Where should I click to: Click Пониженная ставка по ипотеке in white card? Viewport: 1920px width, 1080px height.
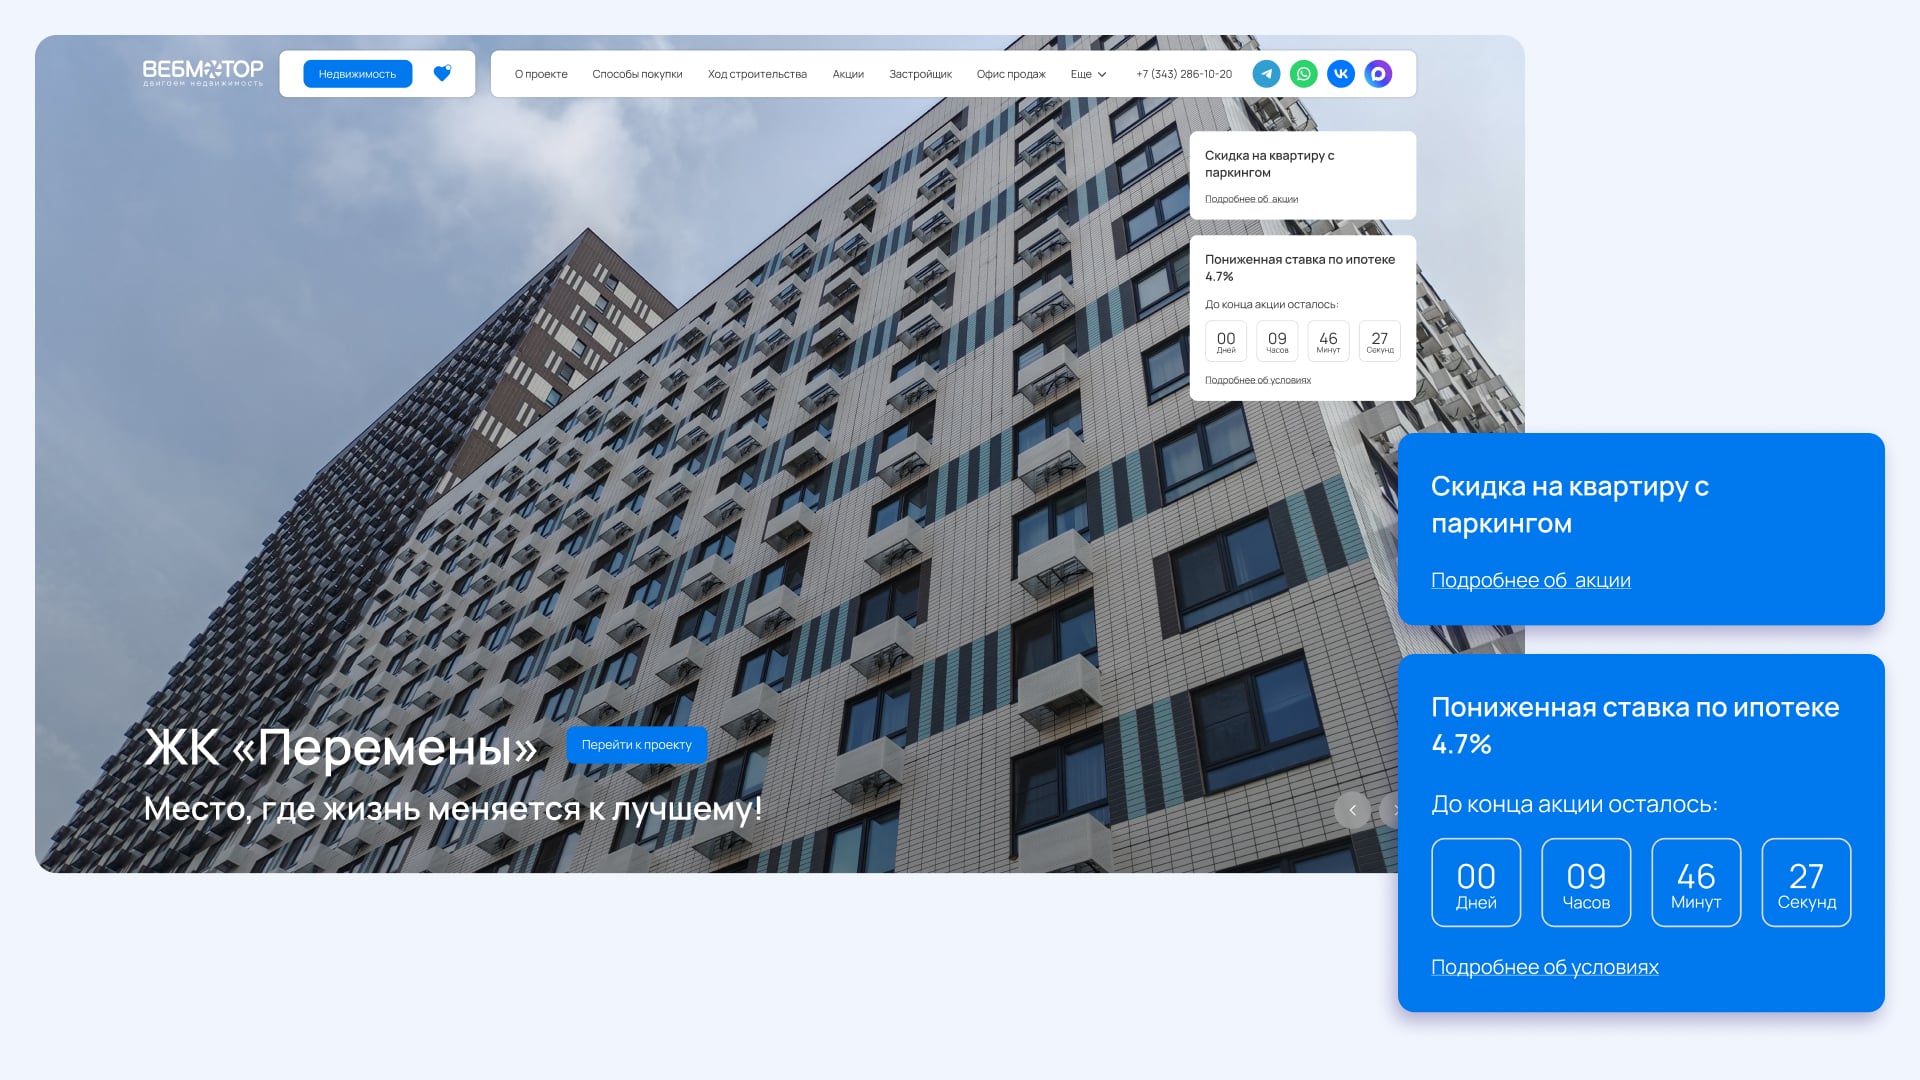(1300, 267)
